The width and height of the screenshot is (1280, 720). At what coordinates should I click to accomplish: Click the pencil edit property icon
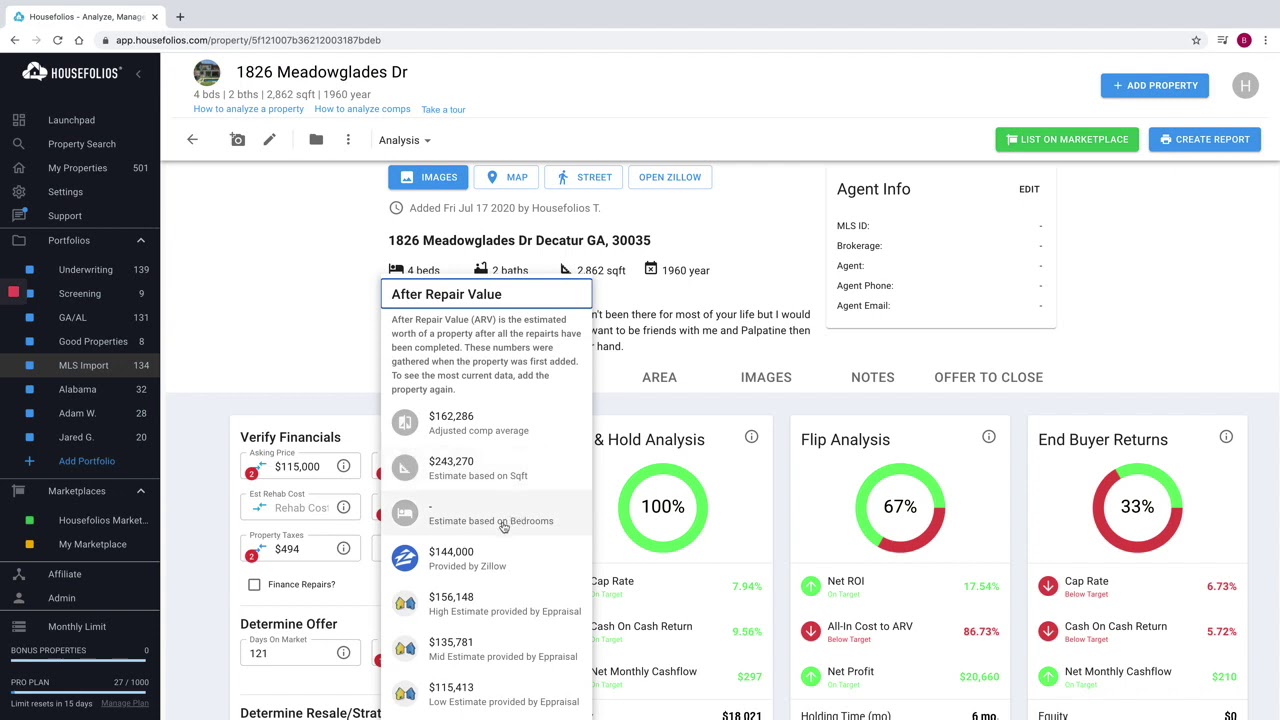pyautogui.click(x=269, y=140)
